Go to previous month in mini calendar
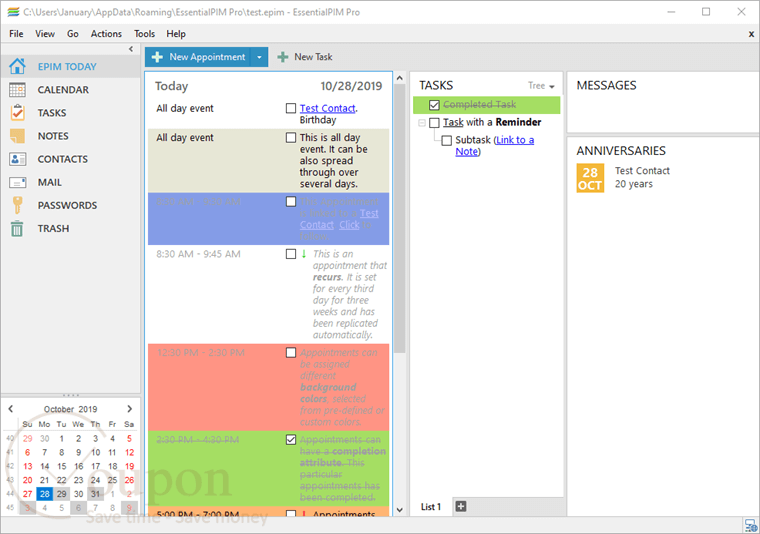The image size is (760, 534). click(x=11, y=409)
